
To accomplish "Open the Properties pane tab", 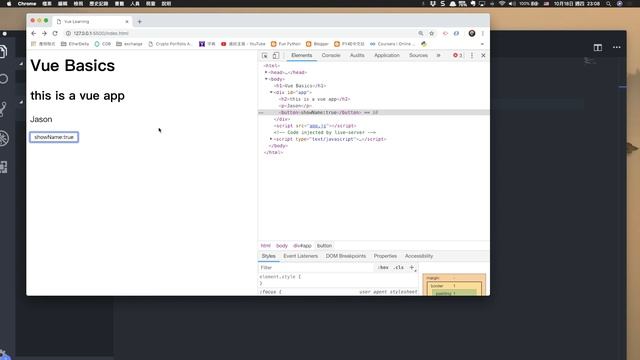I will click(x=385, y=256).
